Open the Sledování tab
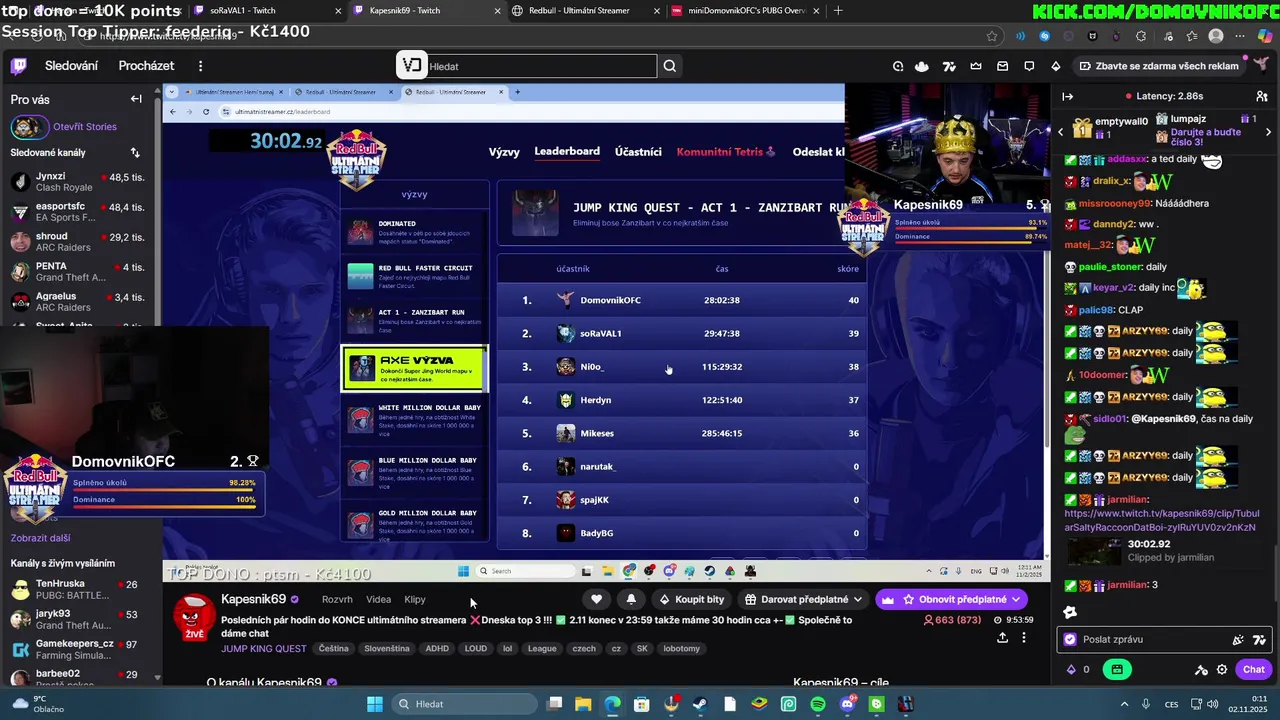1280x720 pixels. point(71,66)
